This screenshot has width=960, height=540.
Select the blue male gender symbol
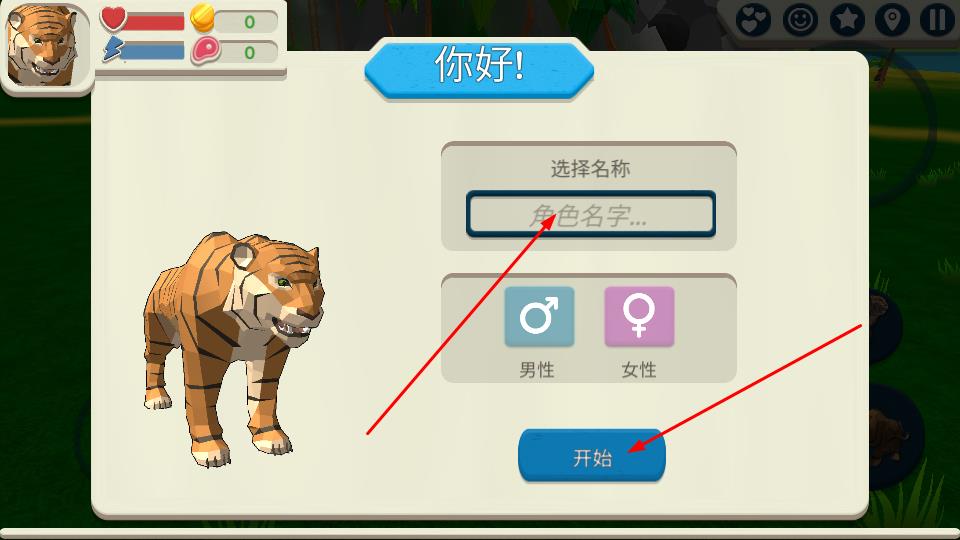click(539, 317)
